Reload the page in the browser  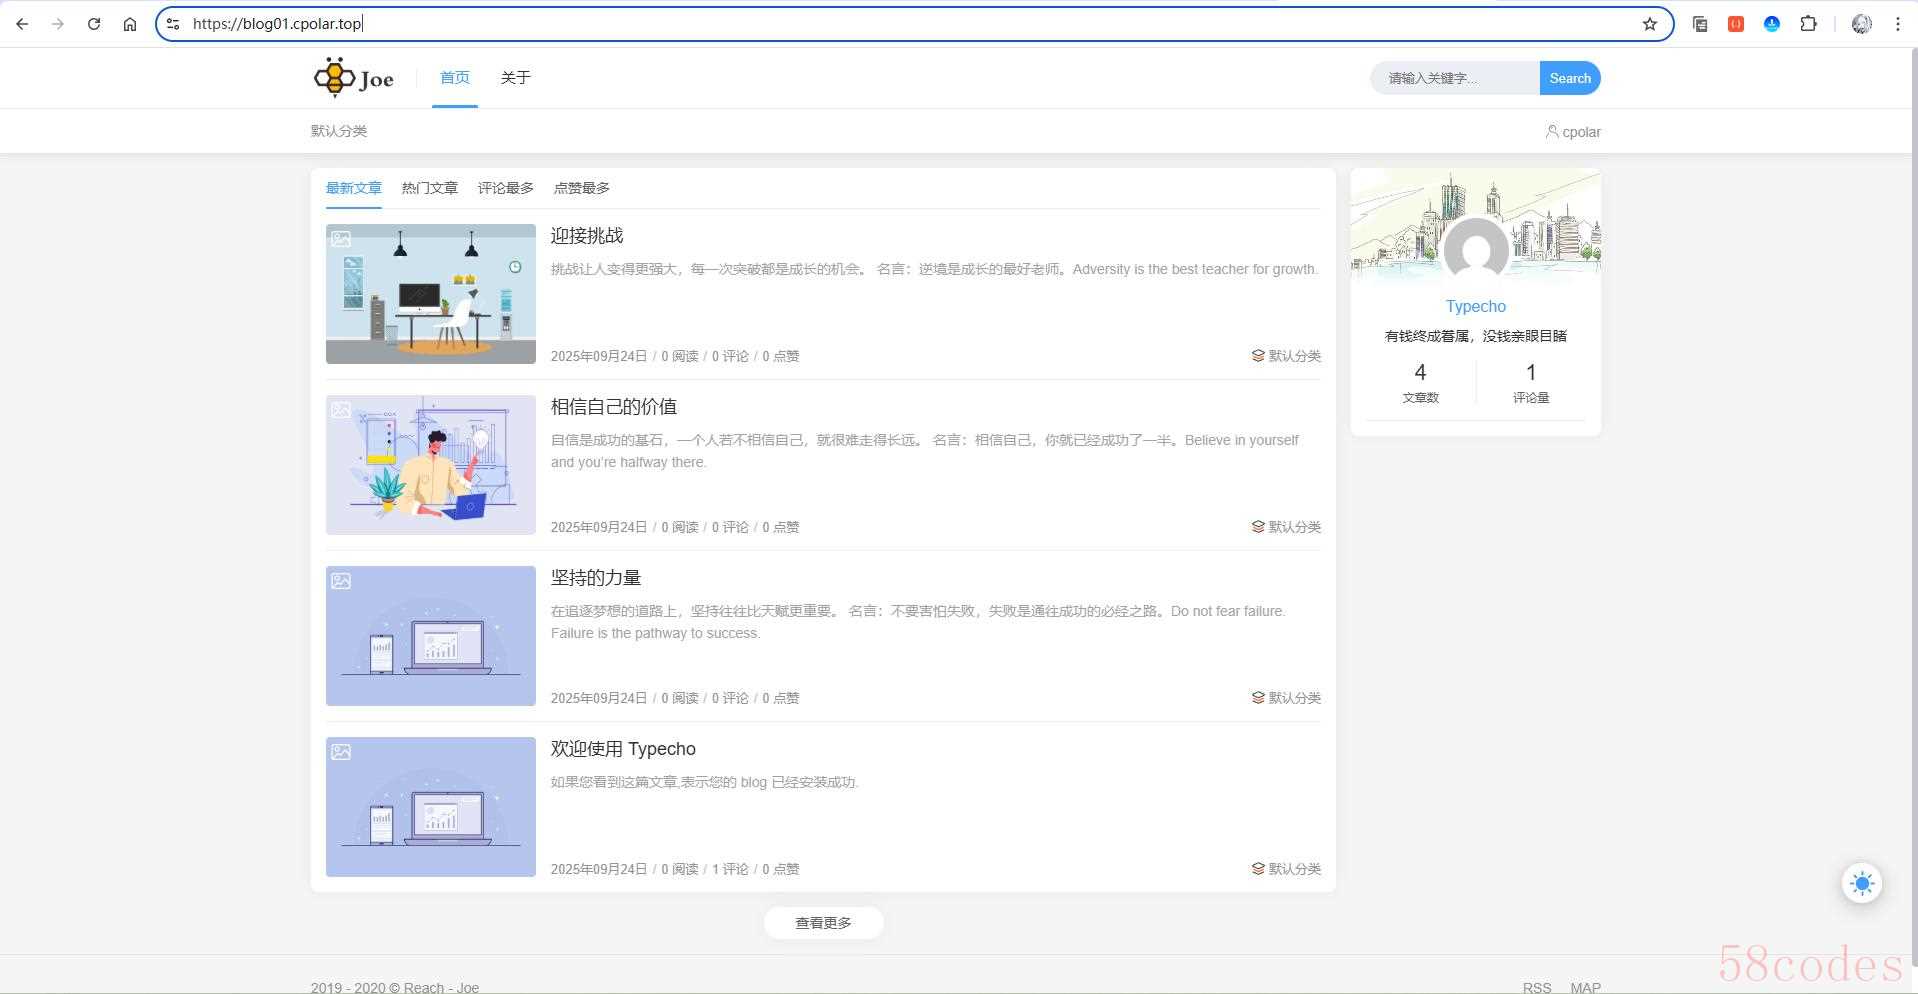point(94,24)
